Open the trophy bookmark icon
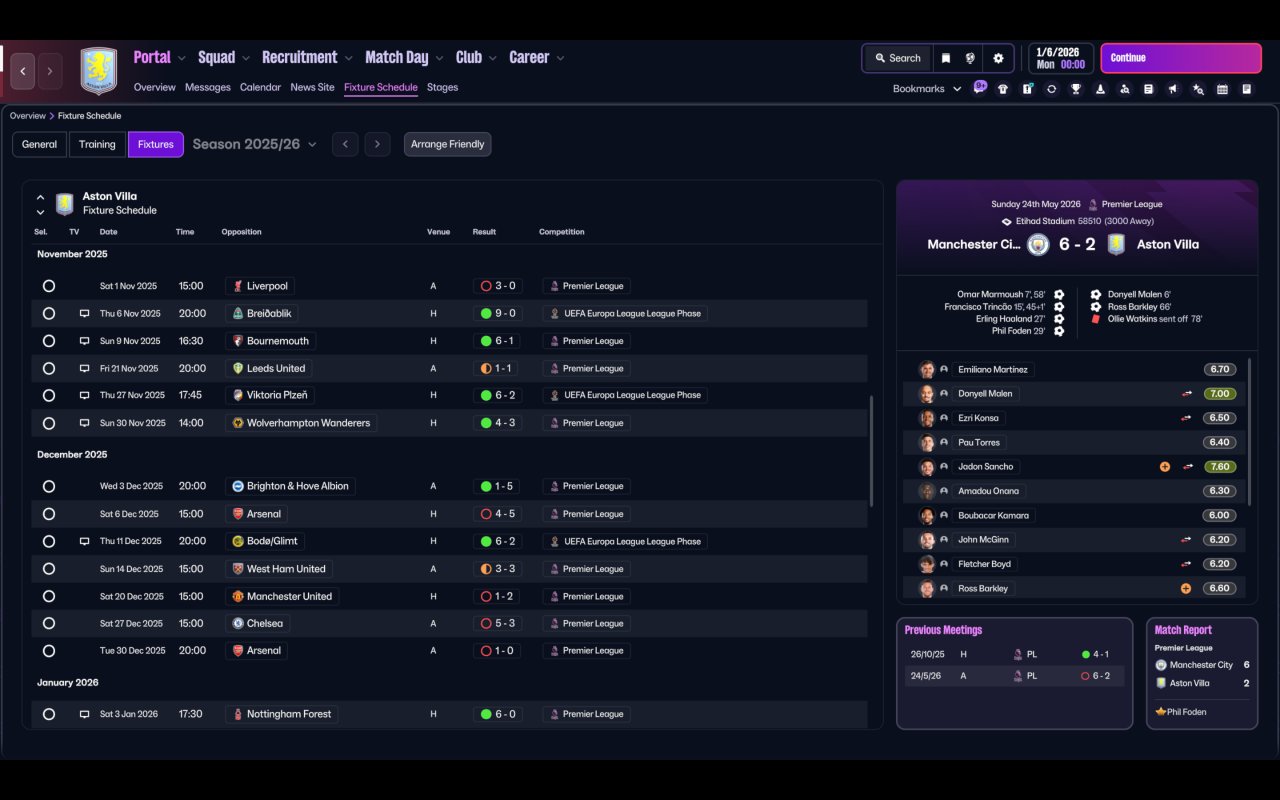 pyautogui.click(x=1076, y=89)
